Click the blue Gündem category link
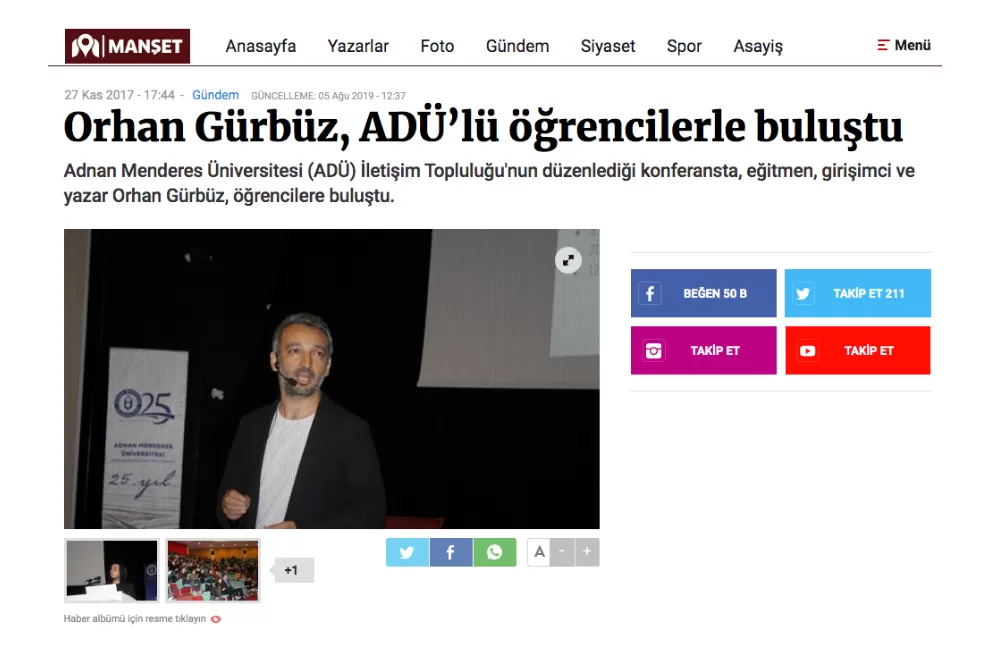1000x667 pixels. click(216, 95)
